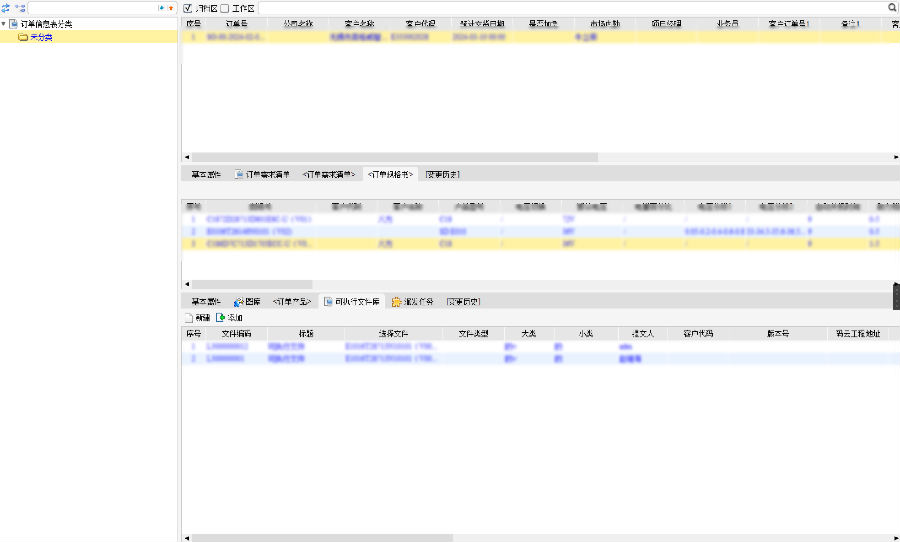Click the orange arrow icon beside tree search box
This screenshot has width=900, height=542.
(171, 7)
